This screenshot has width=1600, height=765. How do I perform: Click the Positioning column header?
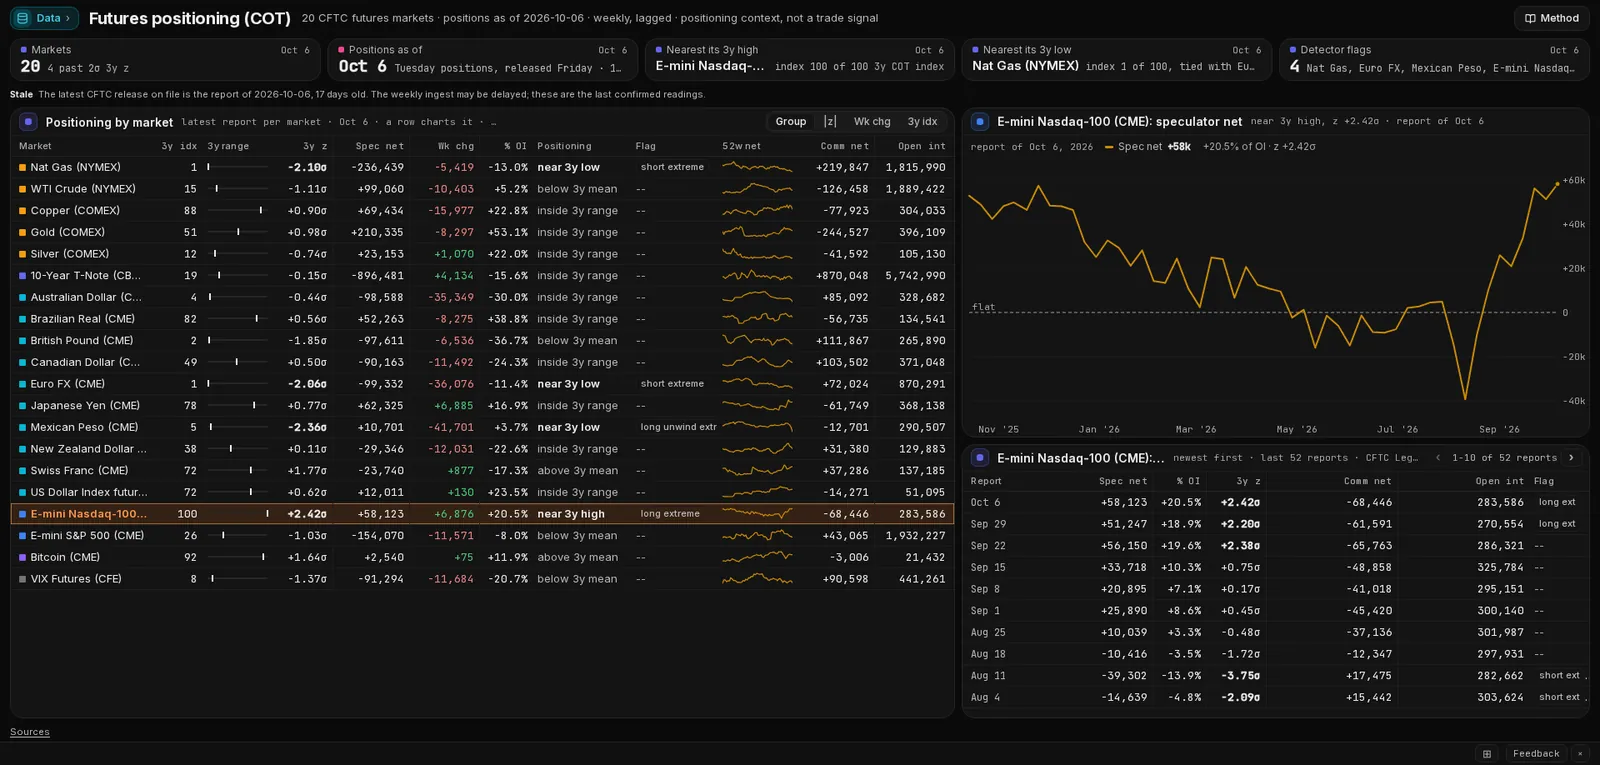pyautogui.click(x=564, y=146)
